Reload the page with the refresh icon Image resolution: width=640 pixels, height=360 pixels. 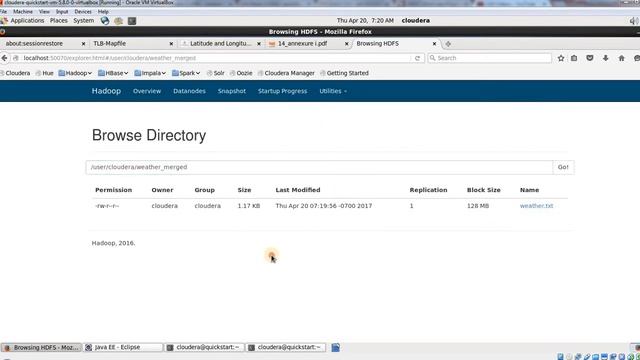pyautogui.click(x=417, y=58)
